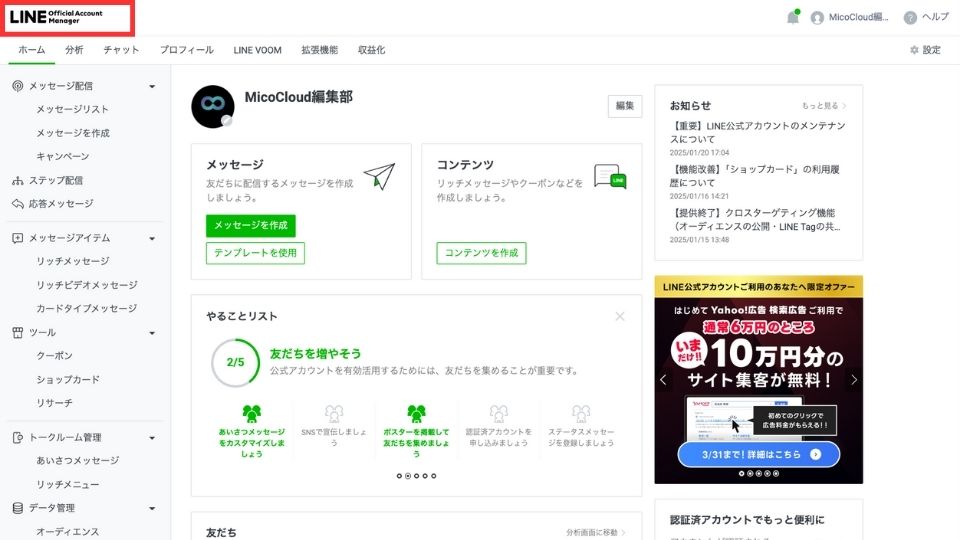Close the やることリスト panel with X

(x=620, y=316)
